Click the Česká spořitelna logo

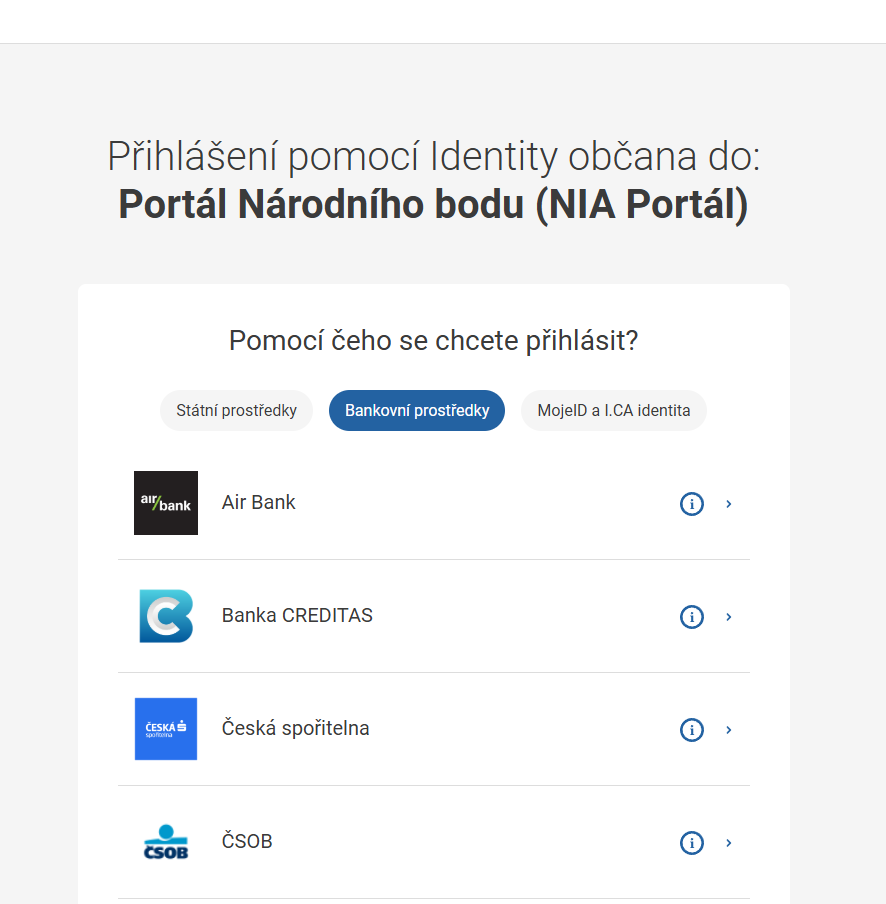tap(165, 729)
